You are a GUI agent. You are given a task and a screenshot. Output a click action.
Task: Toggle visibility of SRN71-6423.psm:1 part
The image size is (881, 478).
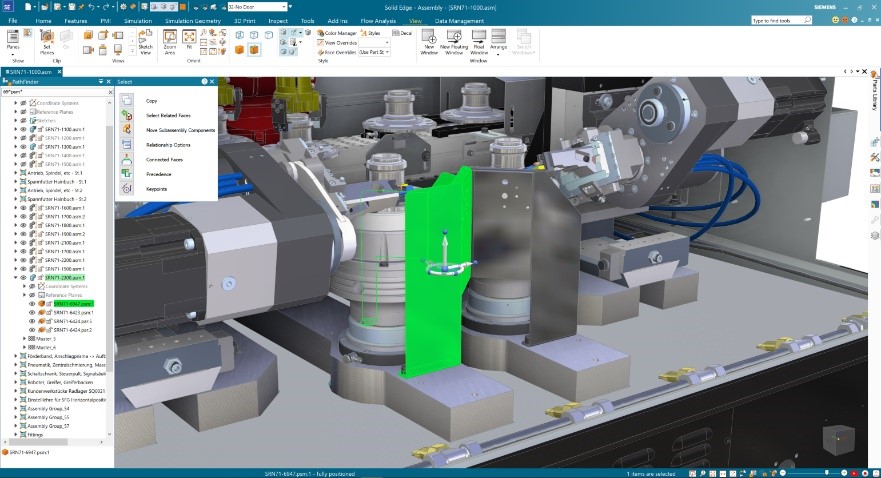click(32, 312)
